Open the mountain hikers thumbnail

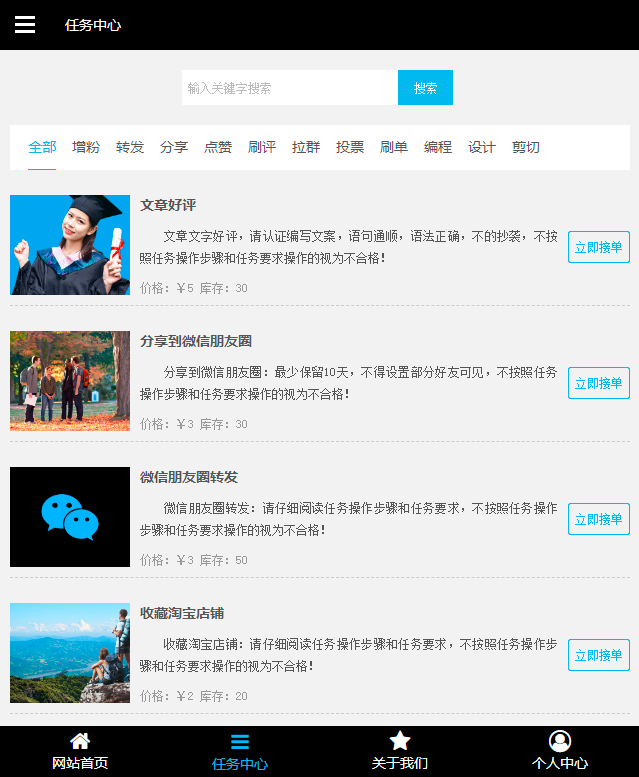tap(70, 653)
